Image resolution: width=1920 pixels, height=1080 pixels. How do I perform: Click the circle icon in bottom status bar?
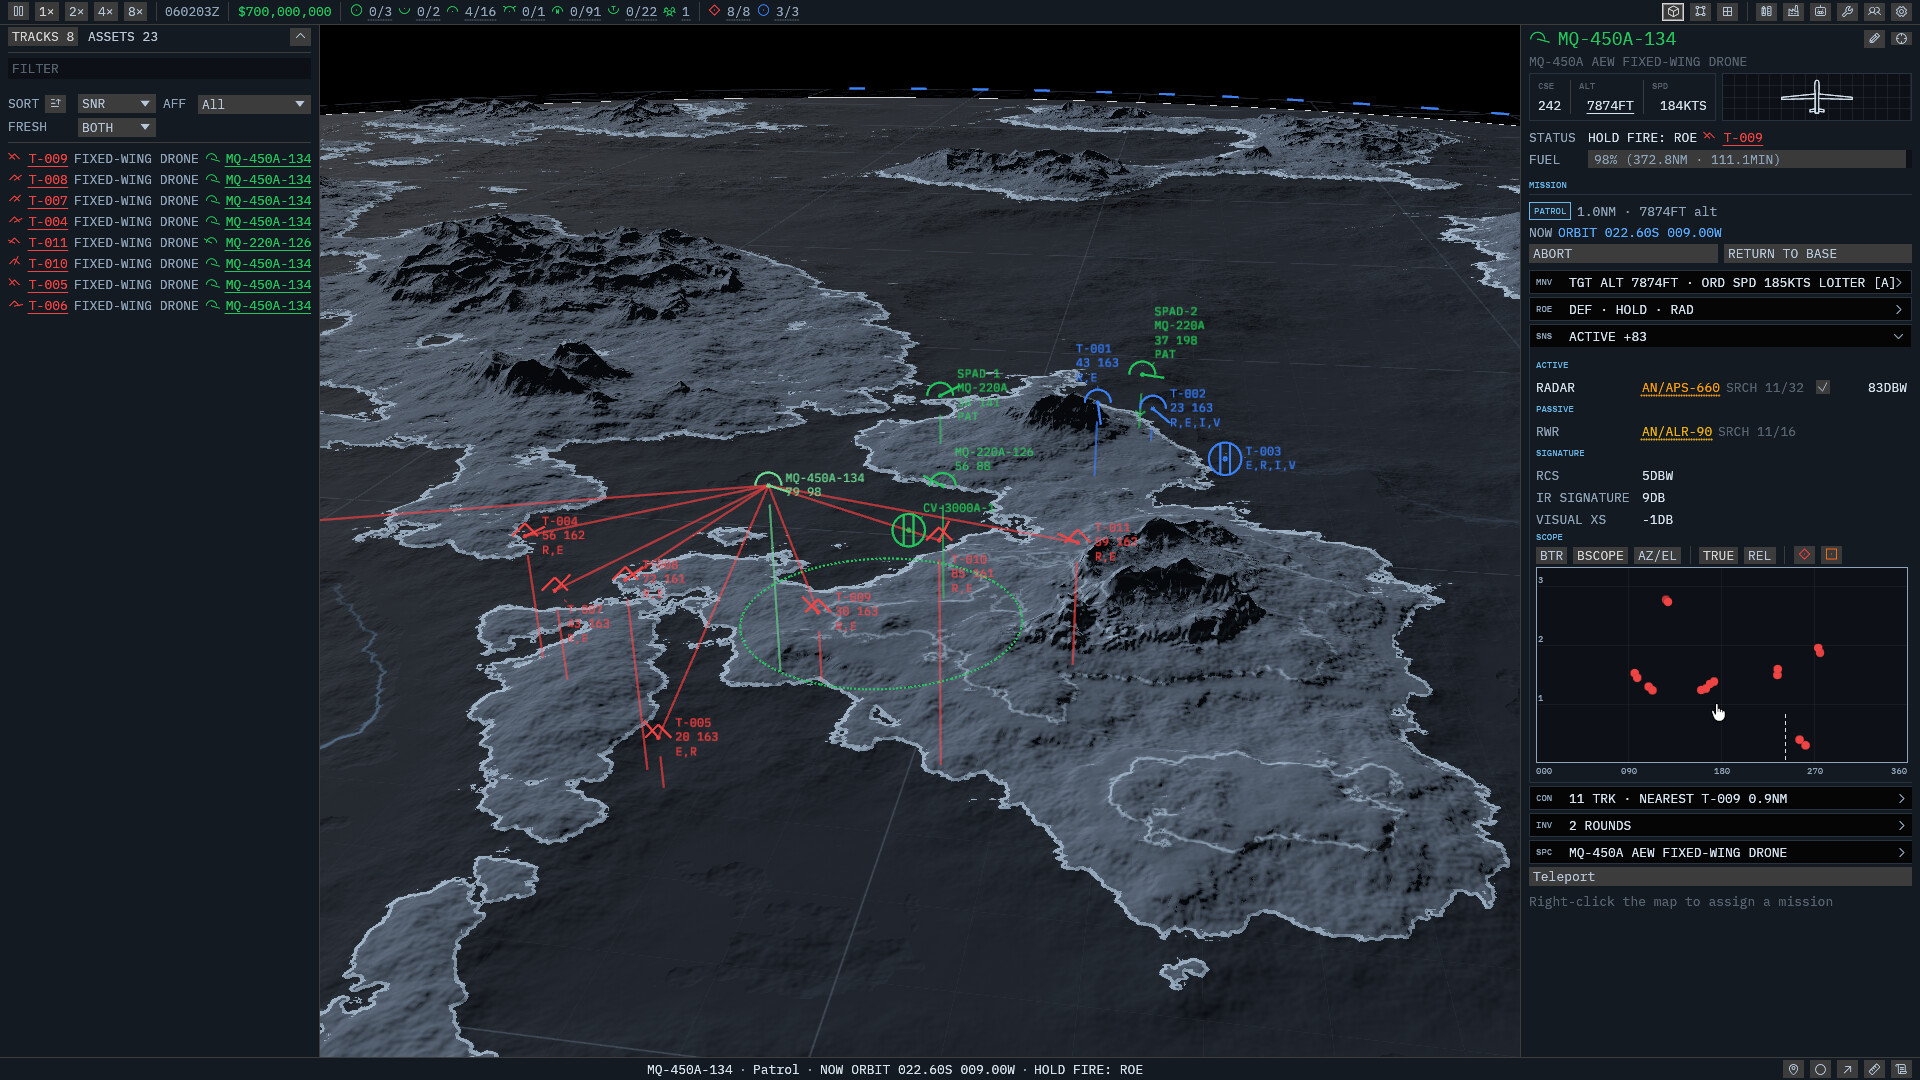point(1821,1069)
